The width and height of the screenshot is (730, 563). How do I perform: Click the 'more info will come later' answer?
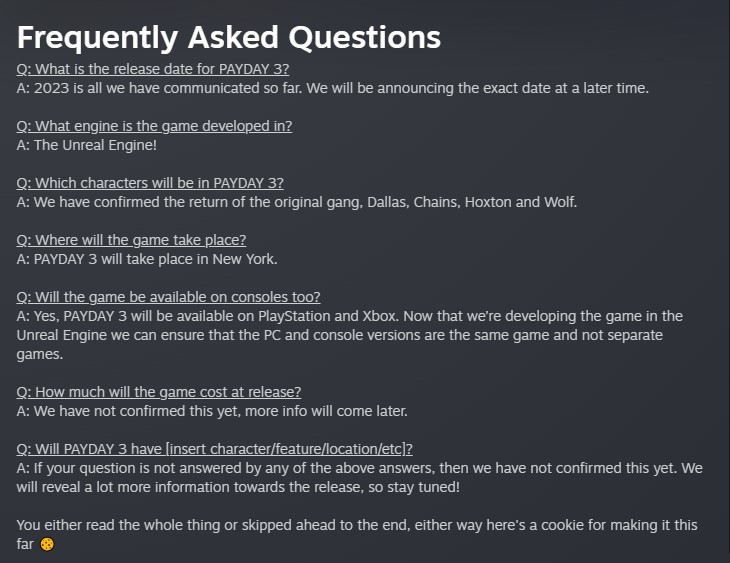pos(212,411)
